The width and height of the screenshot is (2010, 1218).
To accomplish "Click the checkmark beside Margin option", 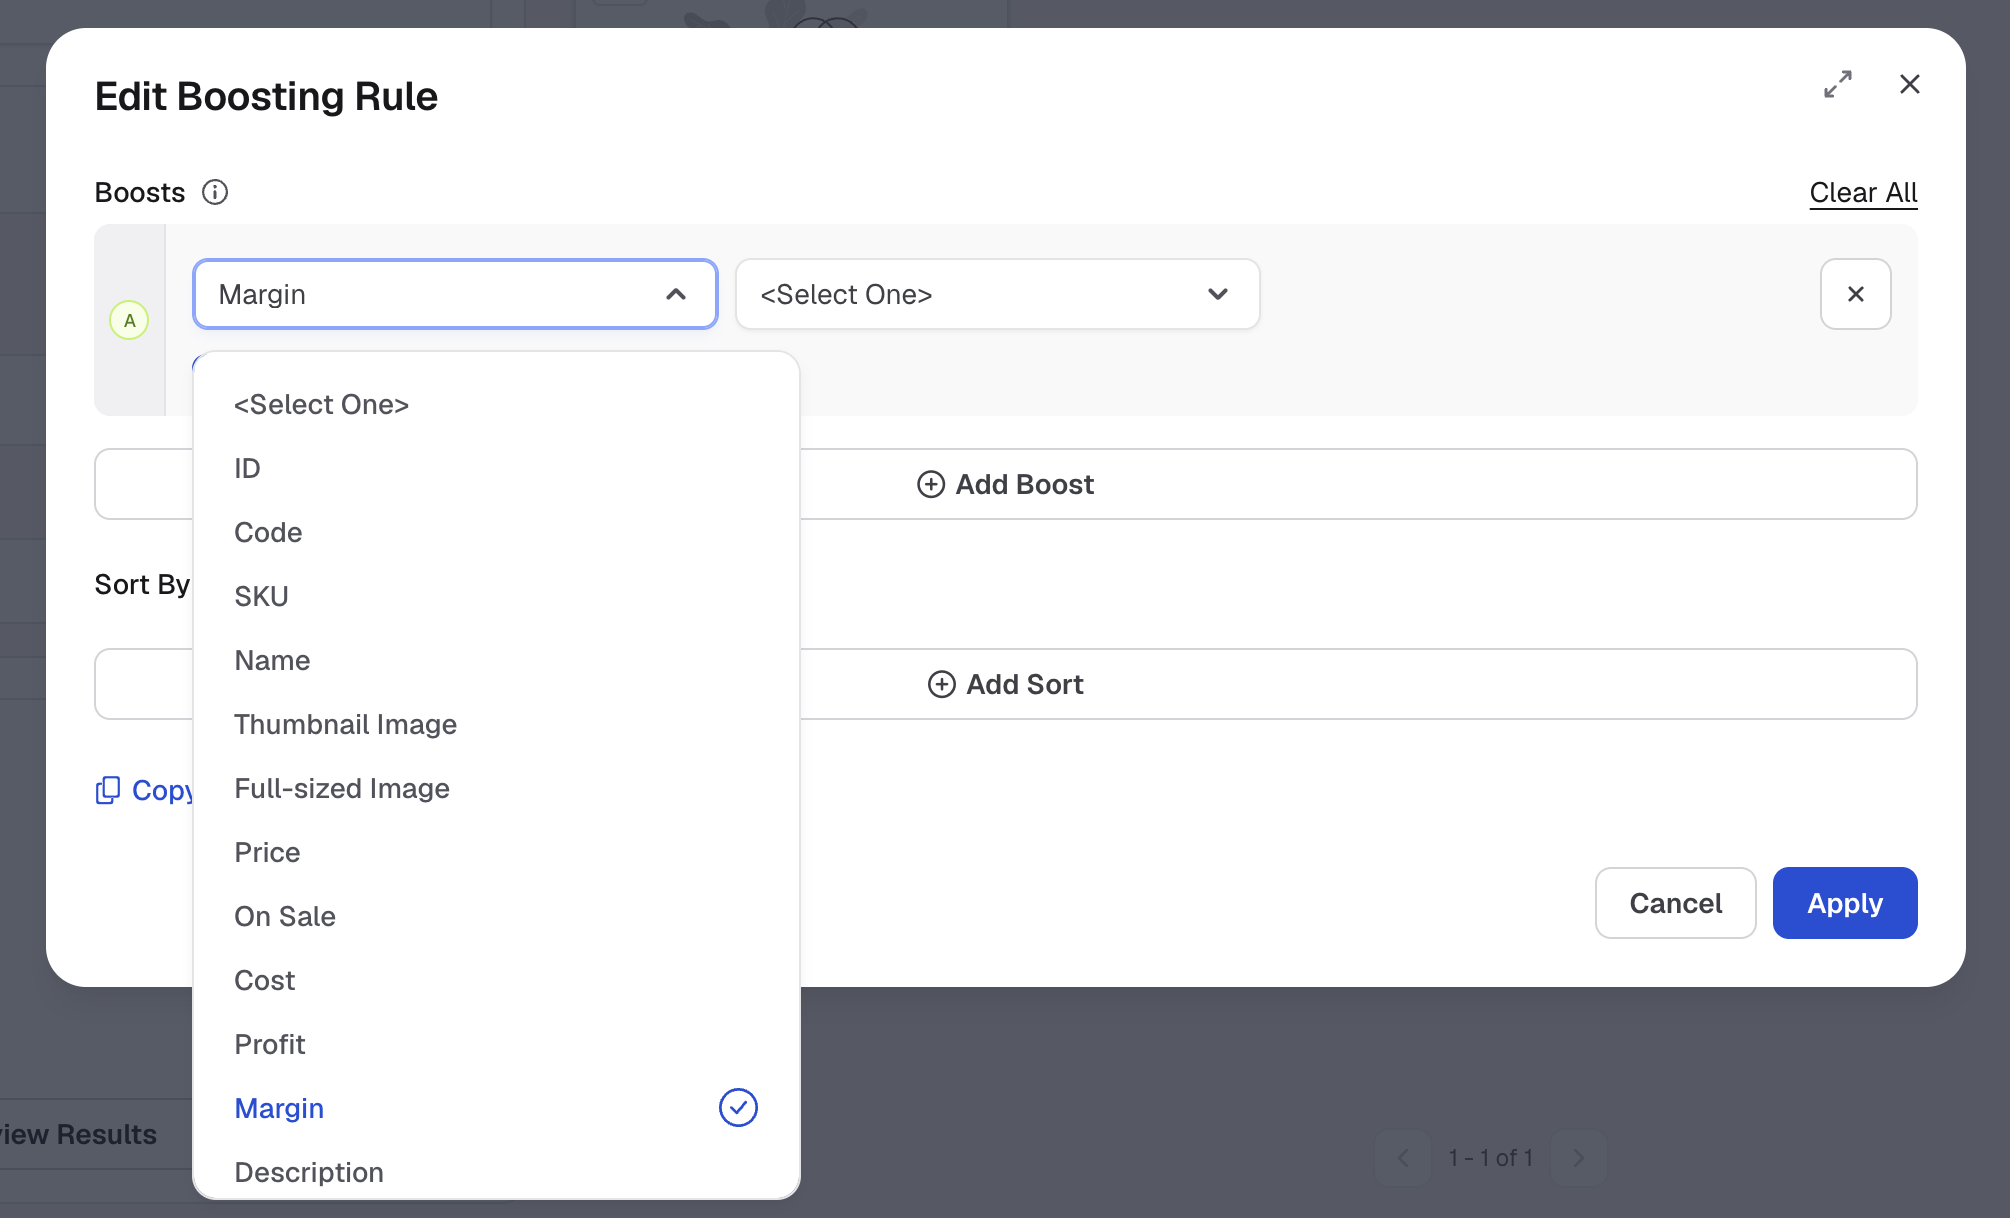I will coord(738,1108).
